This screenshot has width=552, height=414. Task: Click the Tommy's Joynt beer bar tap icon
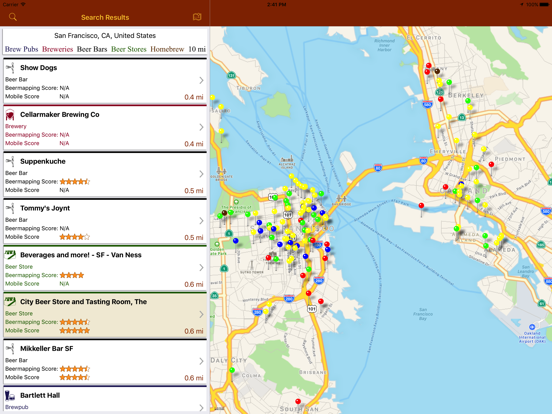tap(11, 208)
